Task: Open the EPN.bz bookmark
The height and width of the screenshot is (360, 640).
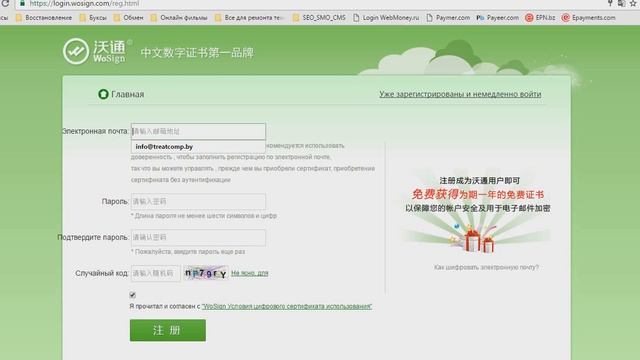Action: point(540,18)
